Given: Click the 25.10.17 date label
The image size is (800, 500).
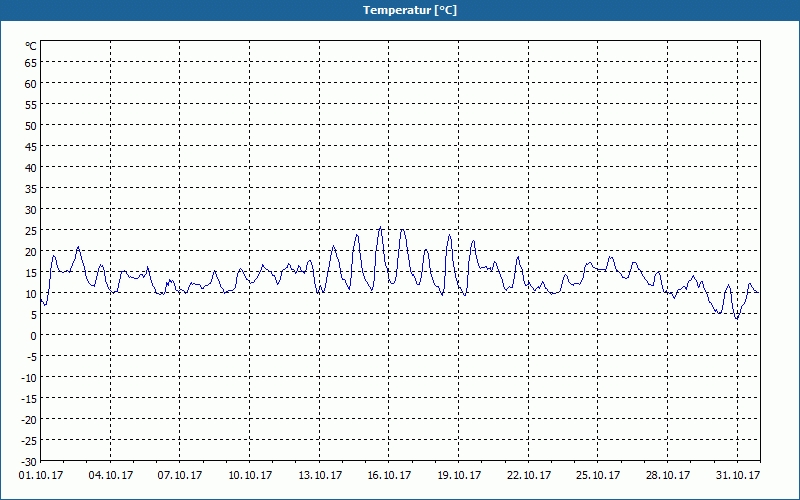Looking at the screenshot, I should click(x=598, y=475).
